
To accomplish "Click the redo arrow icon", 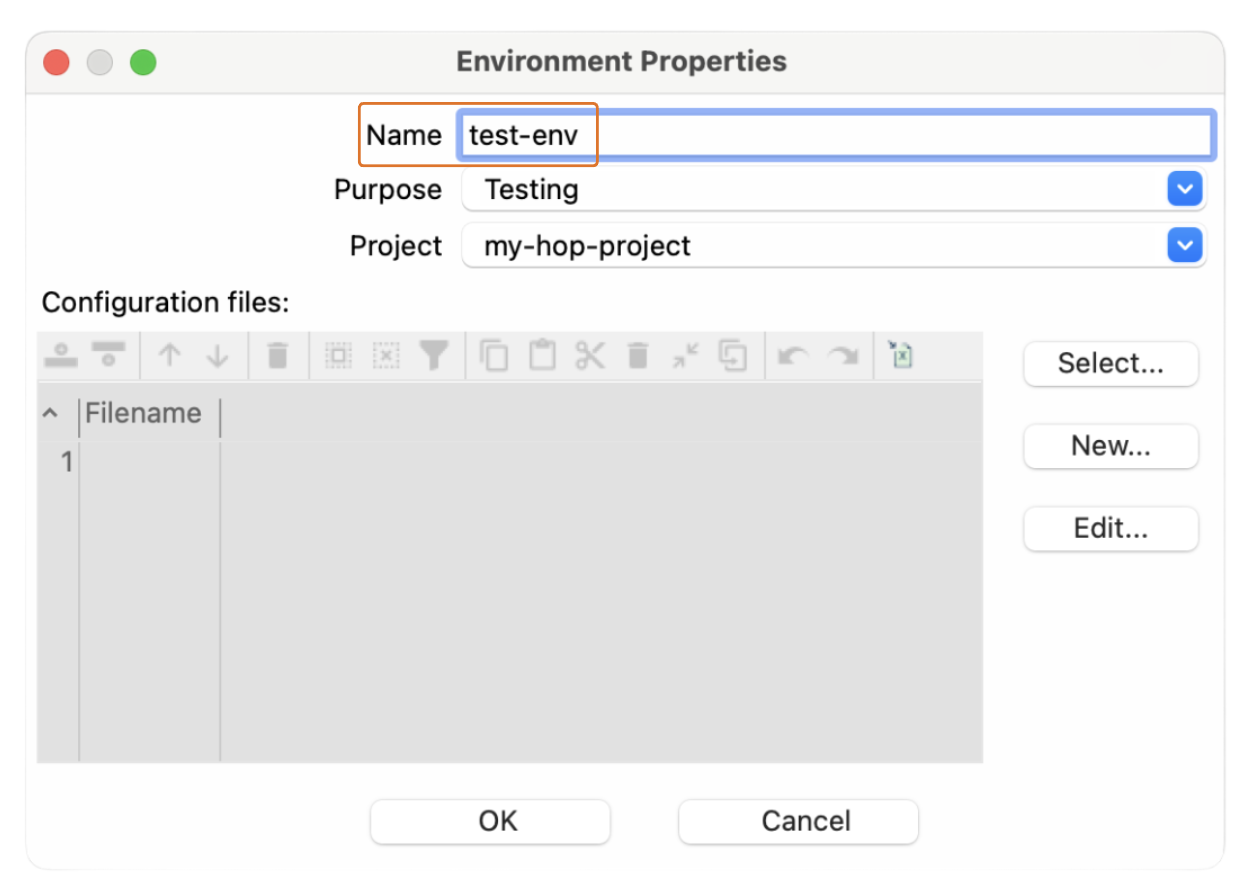I will [x=843, y=355].
